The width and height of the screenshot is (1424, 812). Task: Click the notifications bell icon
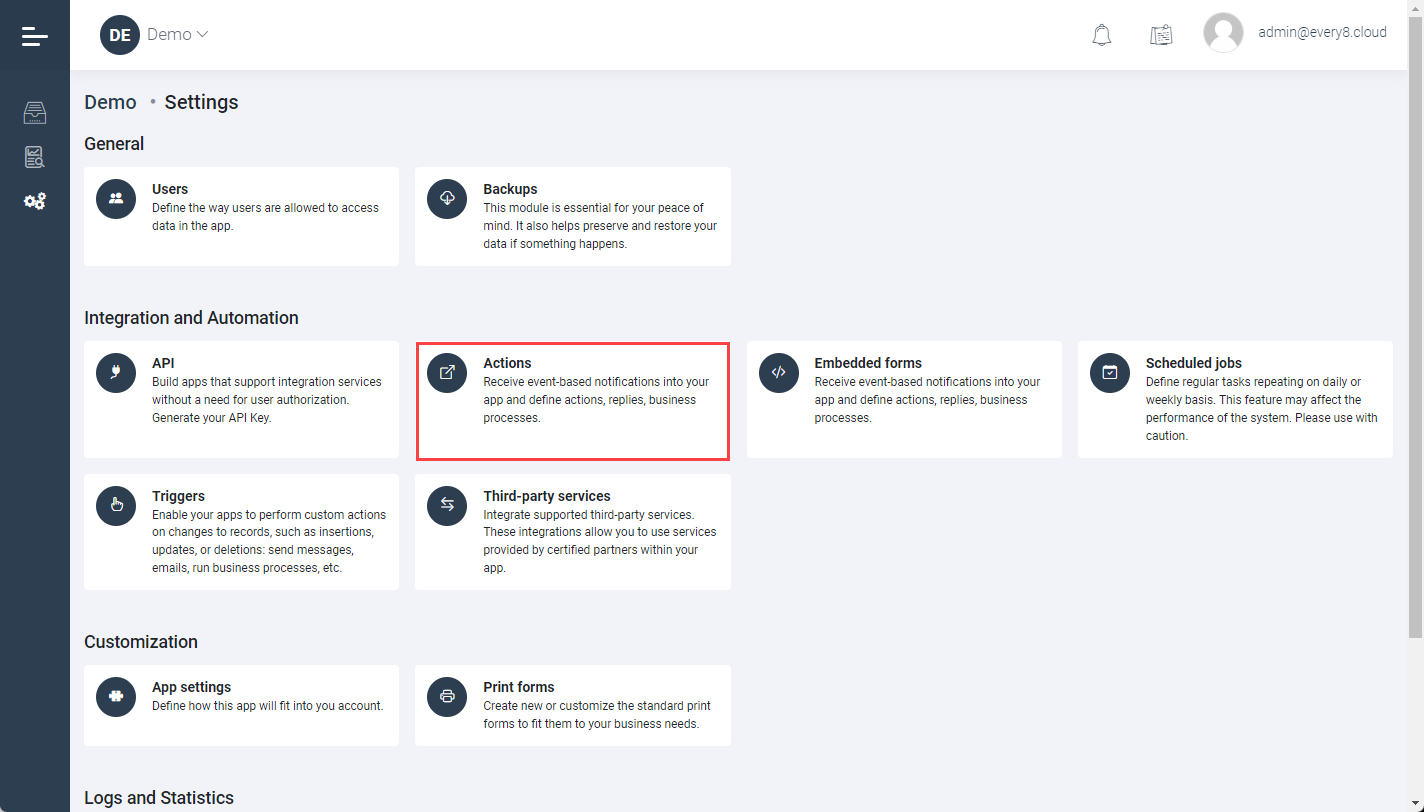pos(1101,35)
